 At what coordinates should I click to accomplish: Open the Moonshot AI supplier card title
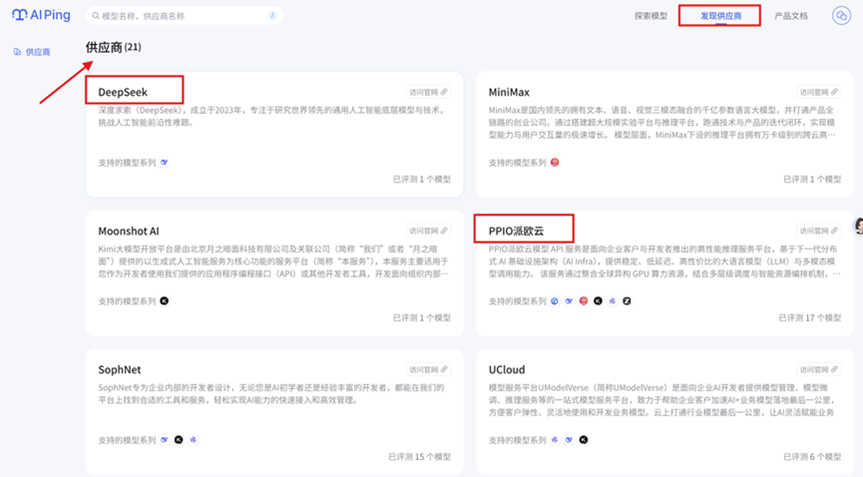(129, 231)
